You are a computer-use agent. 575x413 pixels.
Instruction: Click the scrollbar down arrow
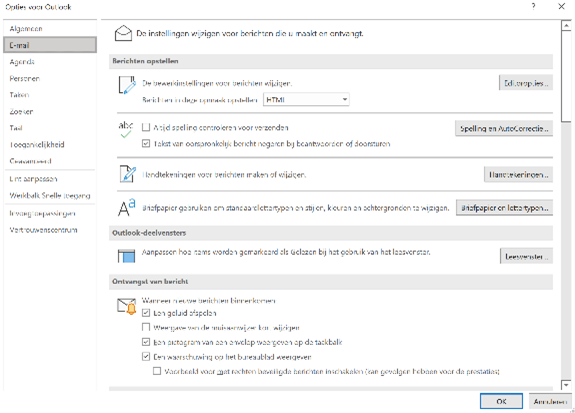(x=566, y=385)
